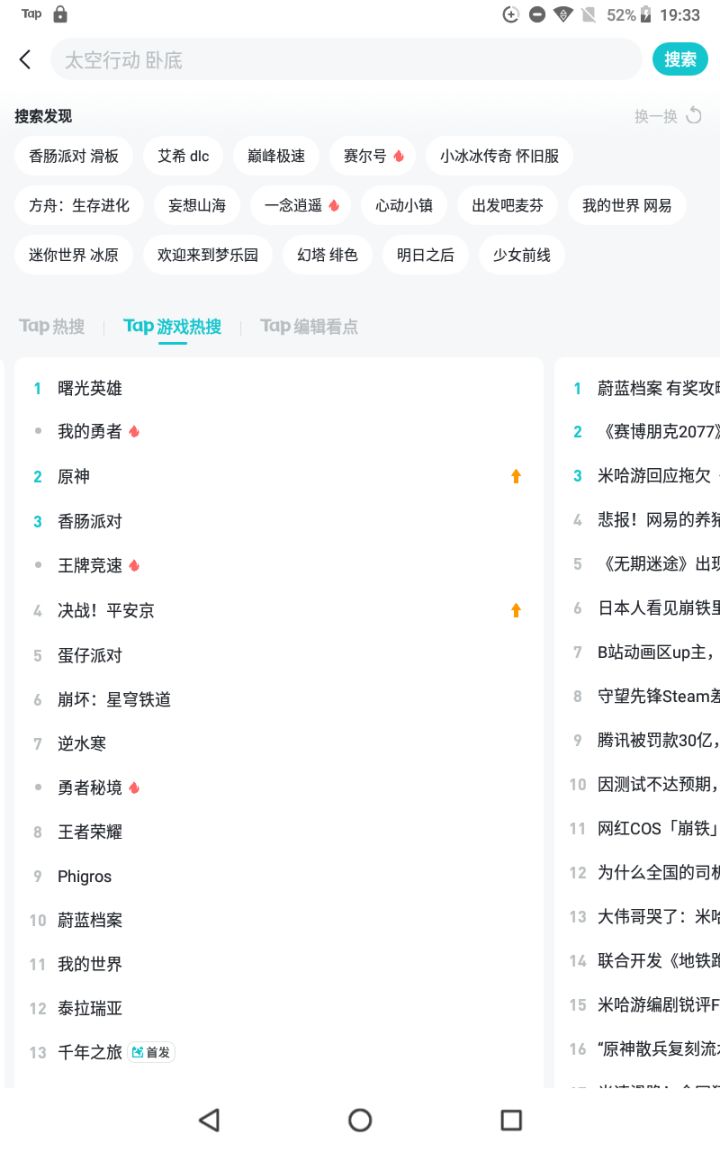
Task: Tap Android back navigation button
Action: pos(209,1120)
